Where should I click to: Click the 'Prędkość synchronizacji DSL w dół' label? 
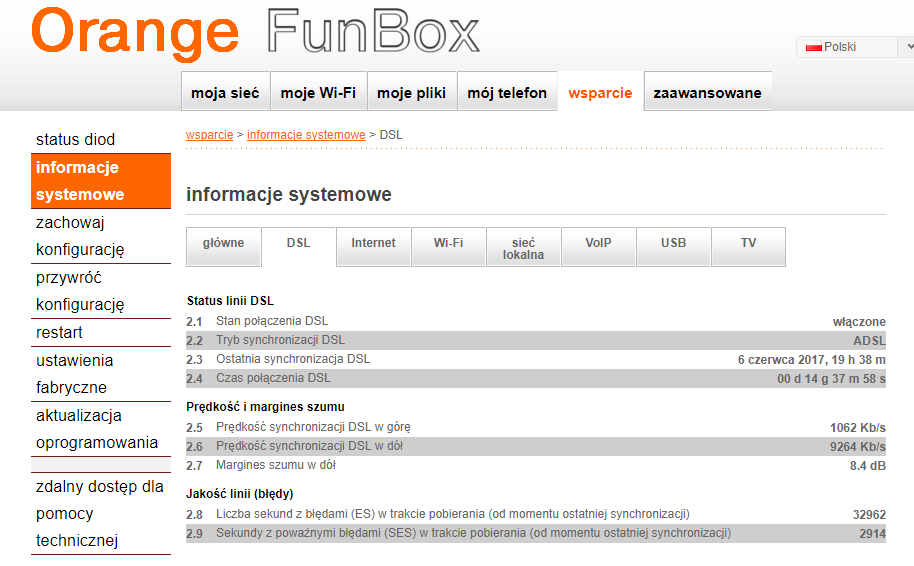tap(310, 446)
